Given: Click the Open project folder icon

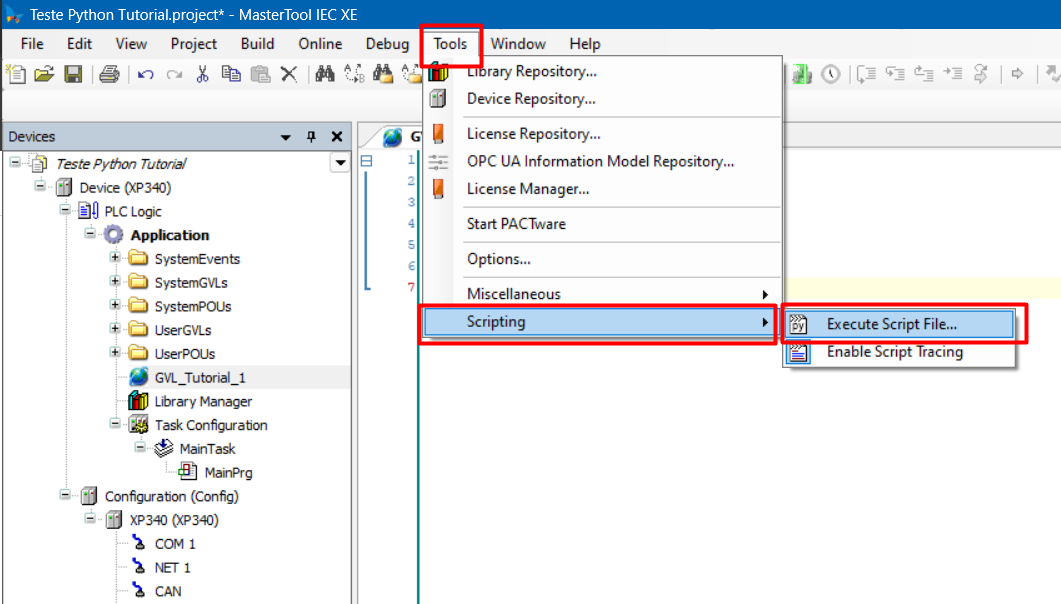Looking at the screenshot, I should pyautogui.click(x=44, y=74).
